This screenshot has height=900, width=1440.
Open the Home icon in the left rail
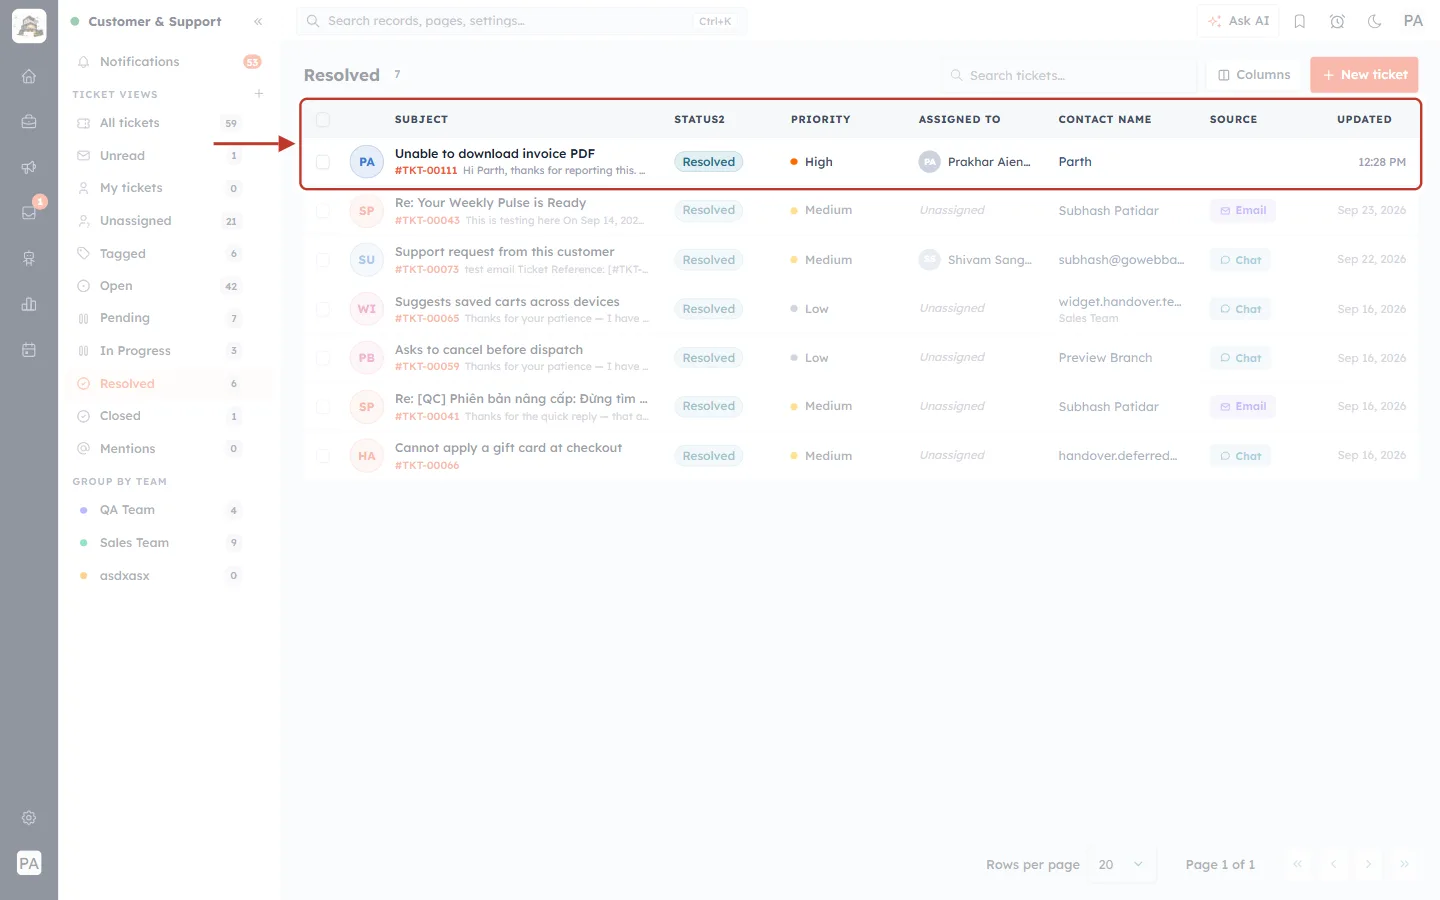(x=29, y=76)
